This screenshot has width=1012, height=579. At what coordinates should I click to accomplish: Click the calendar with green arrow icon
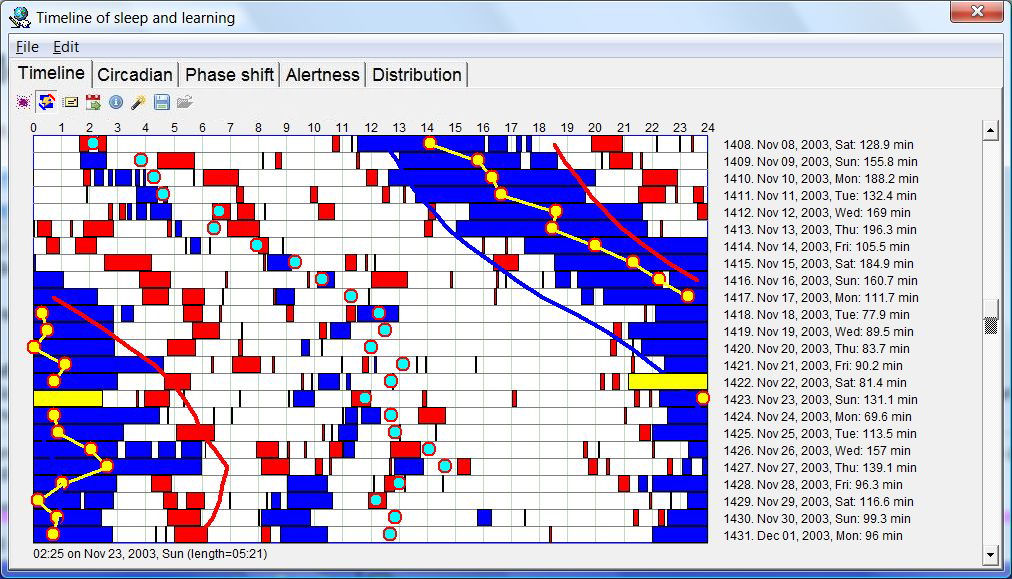(x=93, y=102)
